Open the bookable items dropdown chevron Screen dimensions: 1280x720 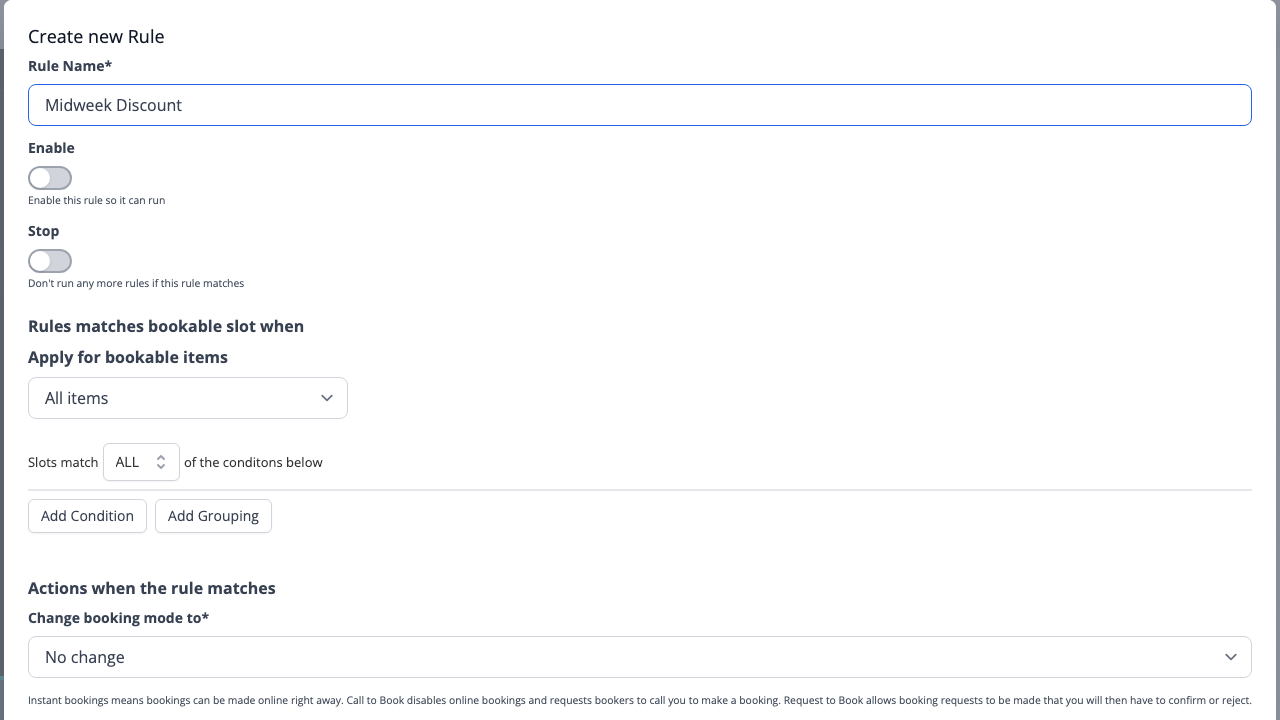(x=326, y=397)
